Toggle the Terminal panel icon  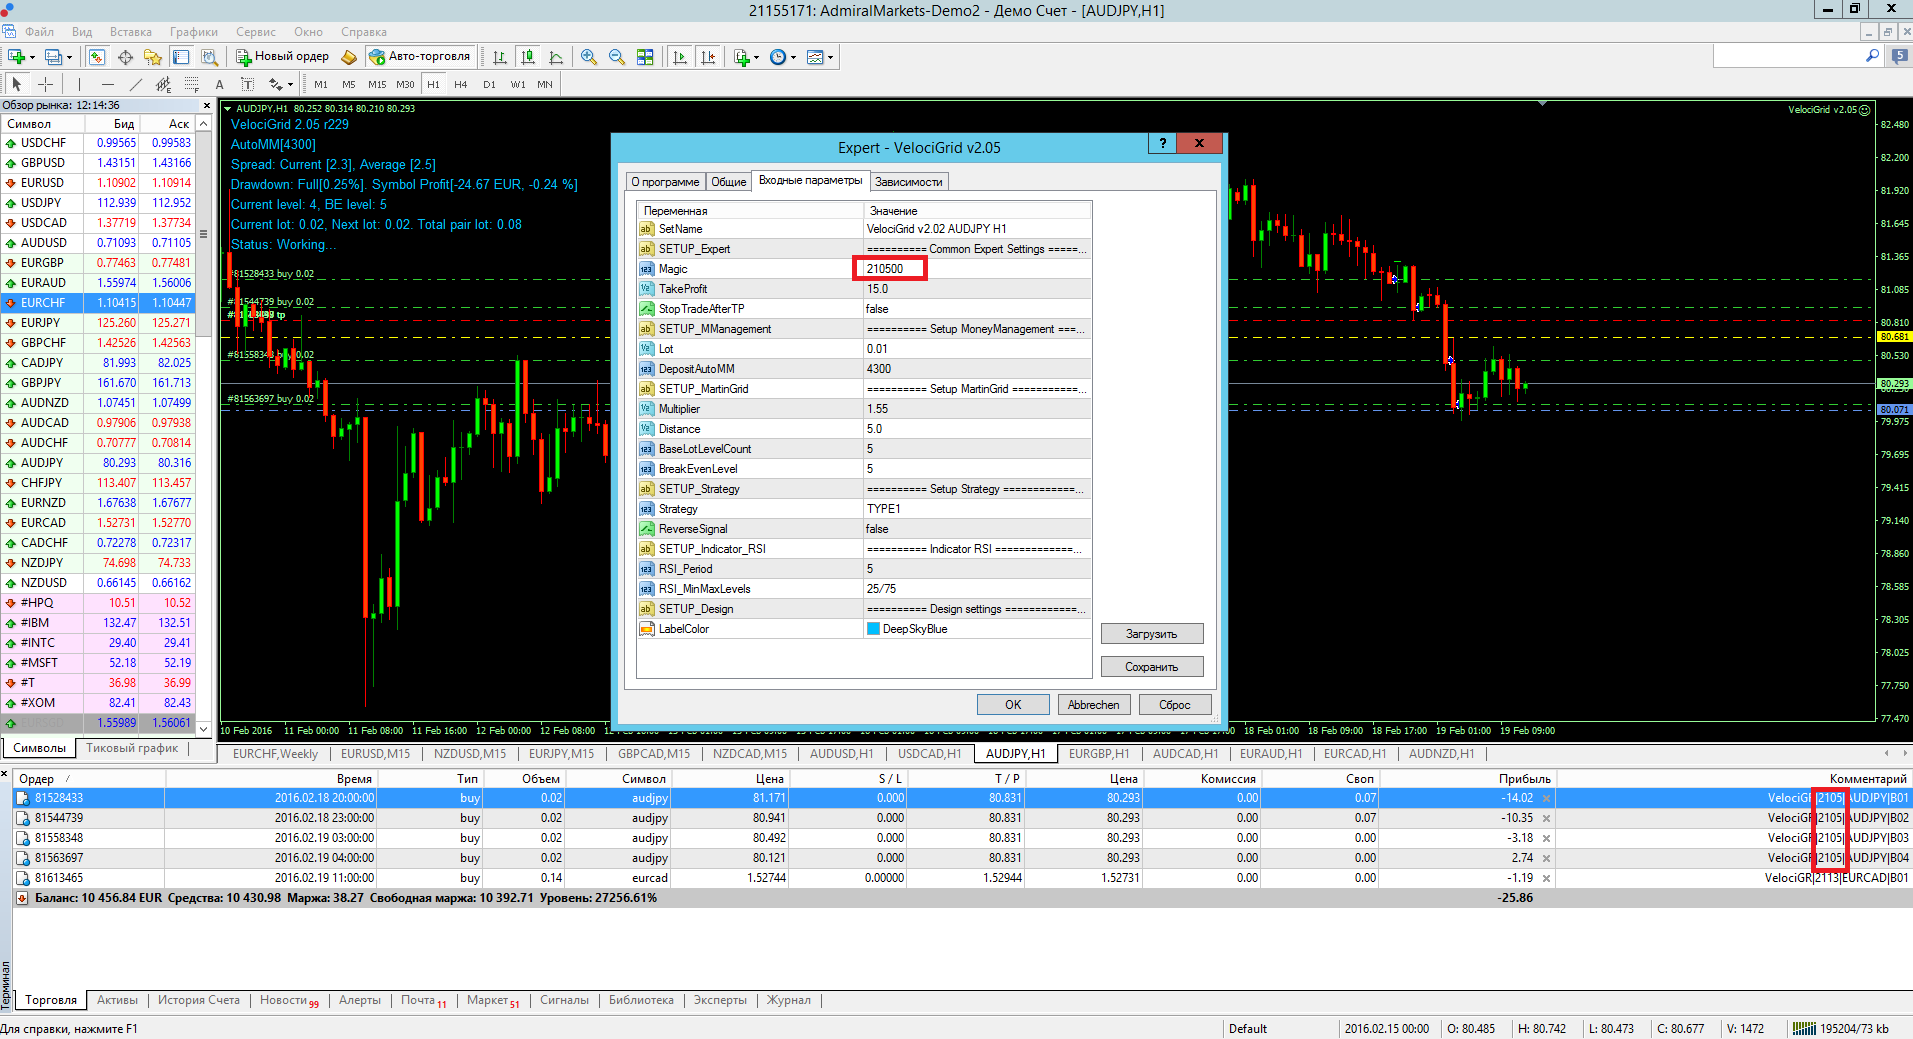pos(181,57)
